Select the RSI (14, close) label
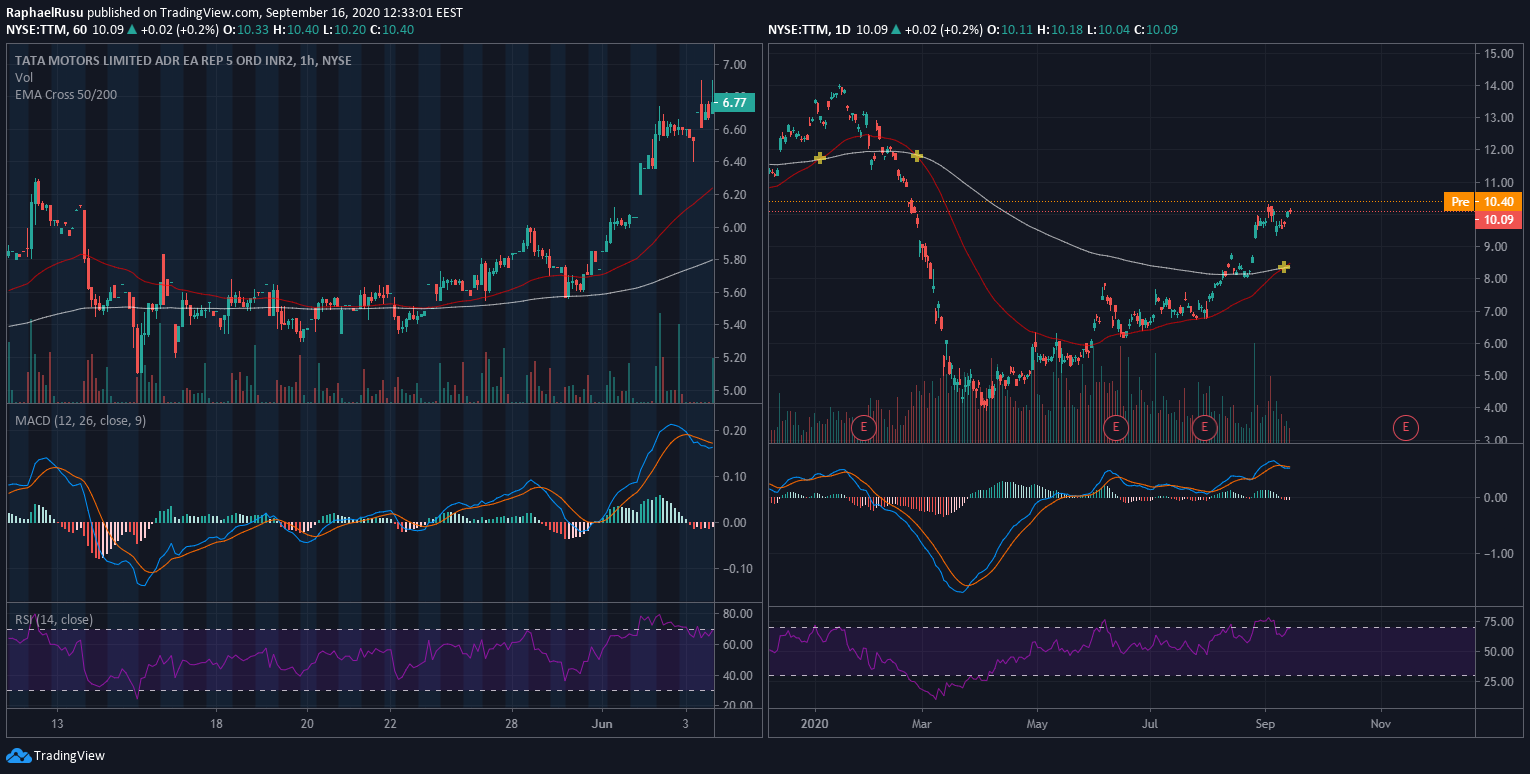The height and width of the screenshot is (774, 1530). [x=54, y=620]
